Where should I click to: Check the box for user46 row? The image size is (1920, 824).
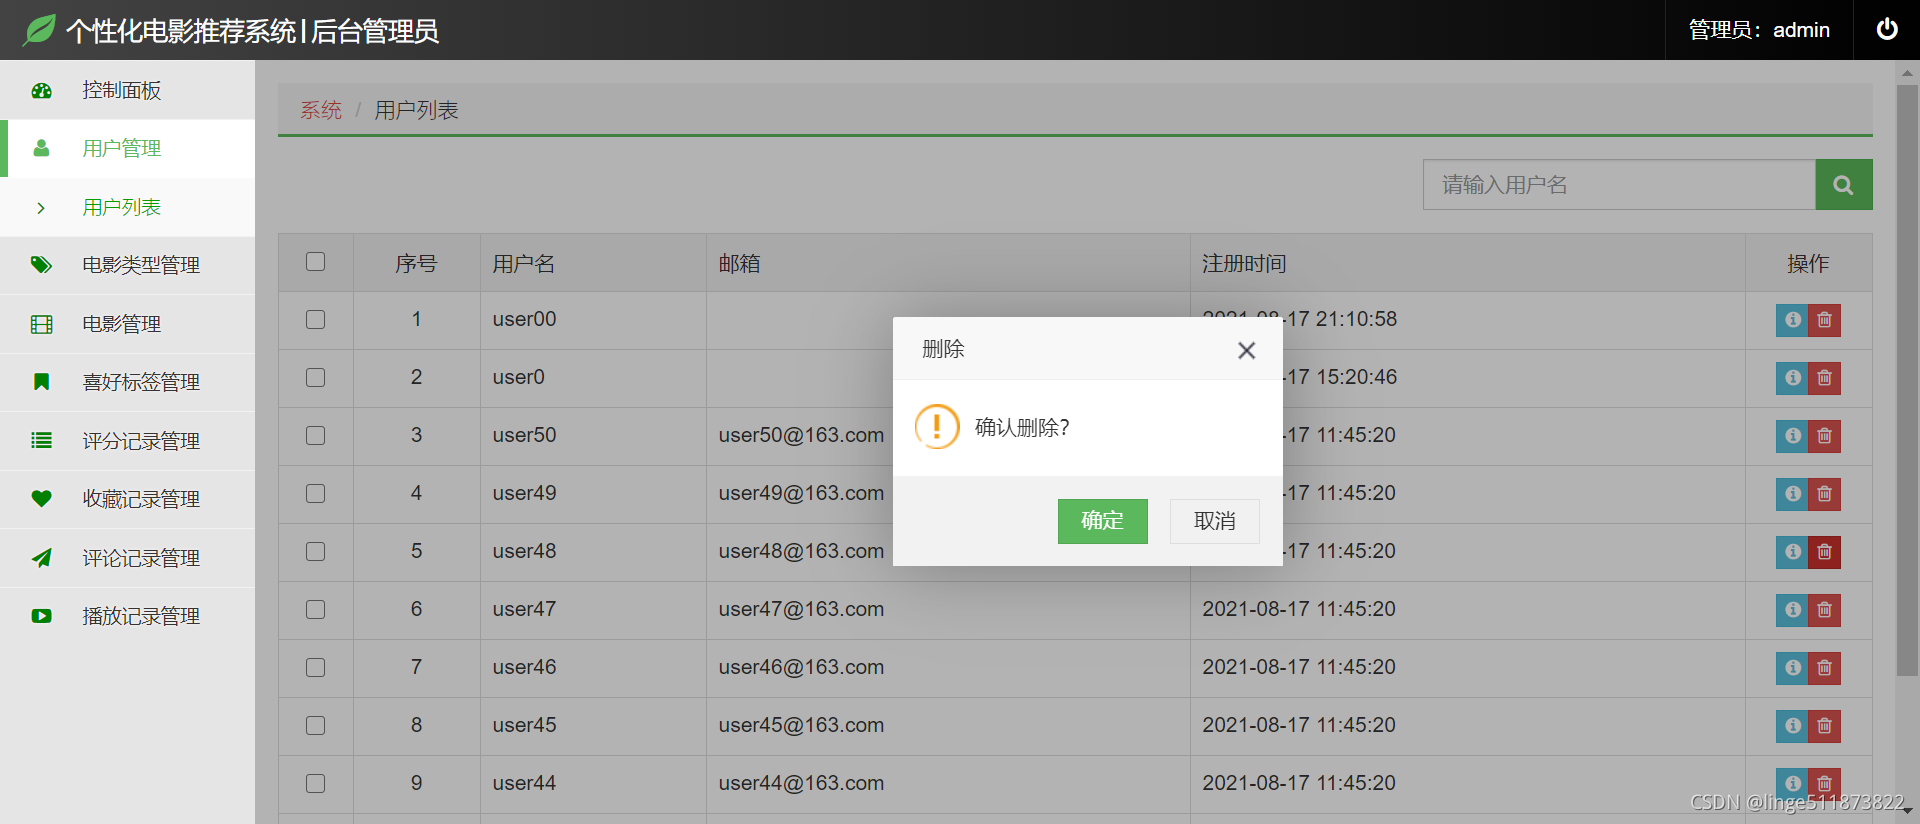click(316, 668)
